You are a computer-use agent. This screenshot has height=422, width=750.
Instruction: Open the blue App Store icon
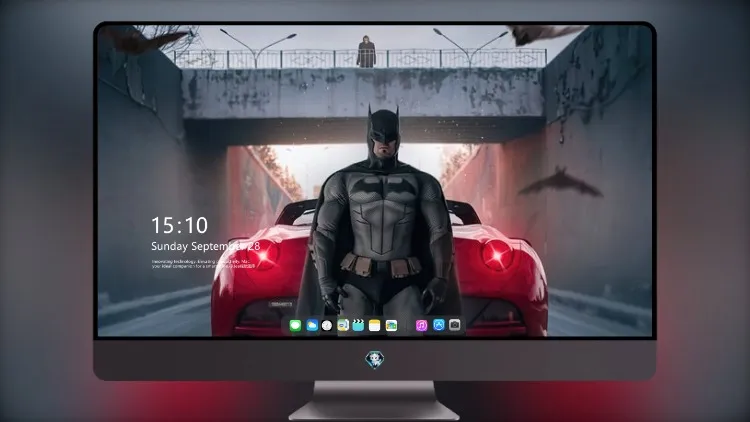point(439,325)
